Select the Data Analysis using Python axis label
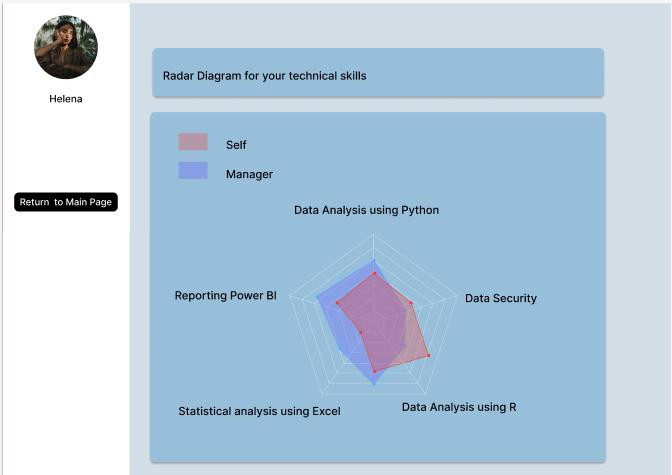Viewport: 672px width, 475px height. coord(366,210)
